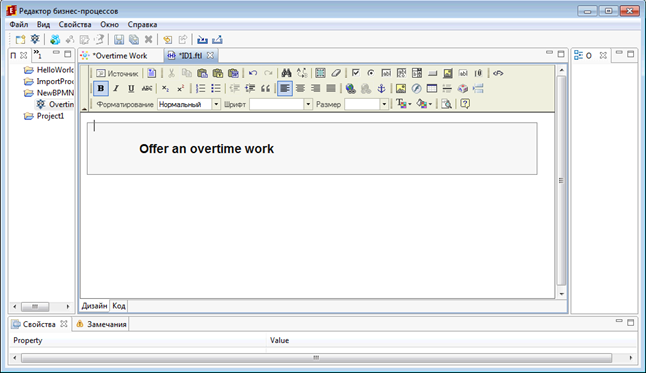Insert a table
Viewport: 646px width, 373px height.
click(x=432, y=89)
